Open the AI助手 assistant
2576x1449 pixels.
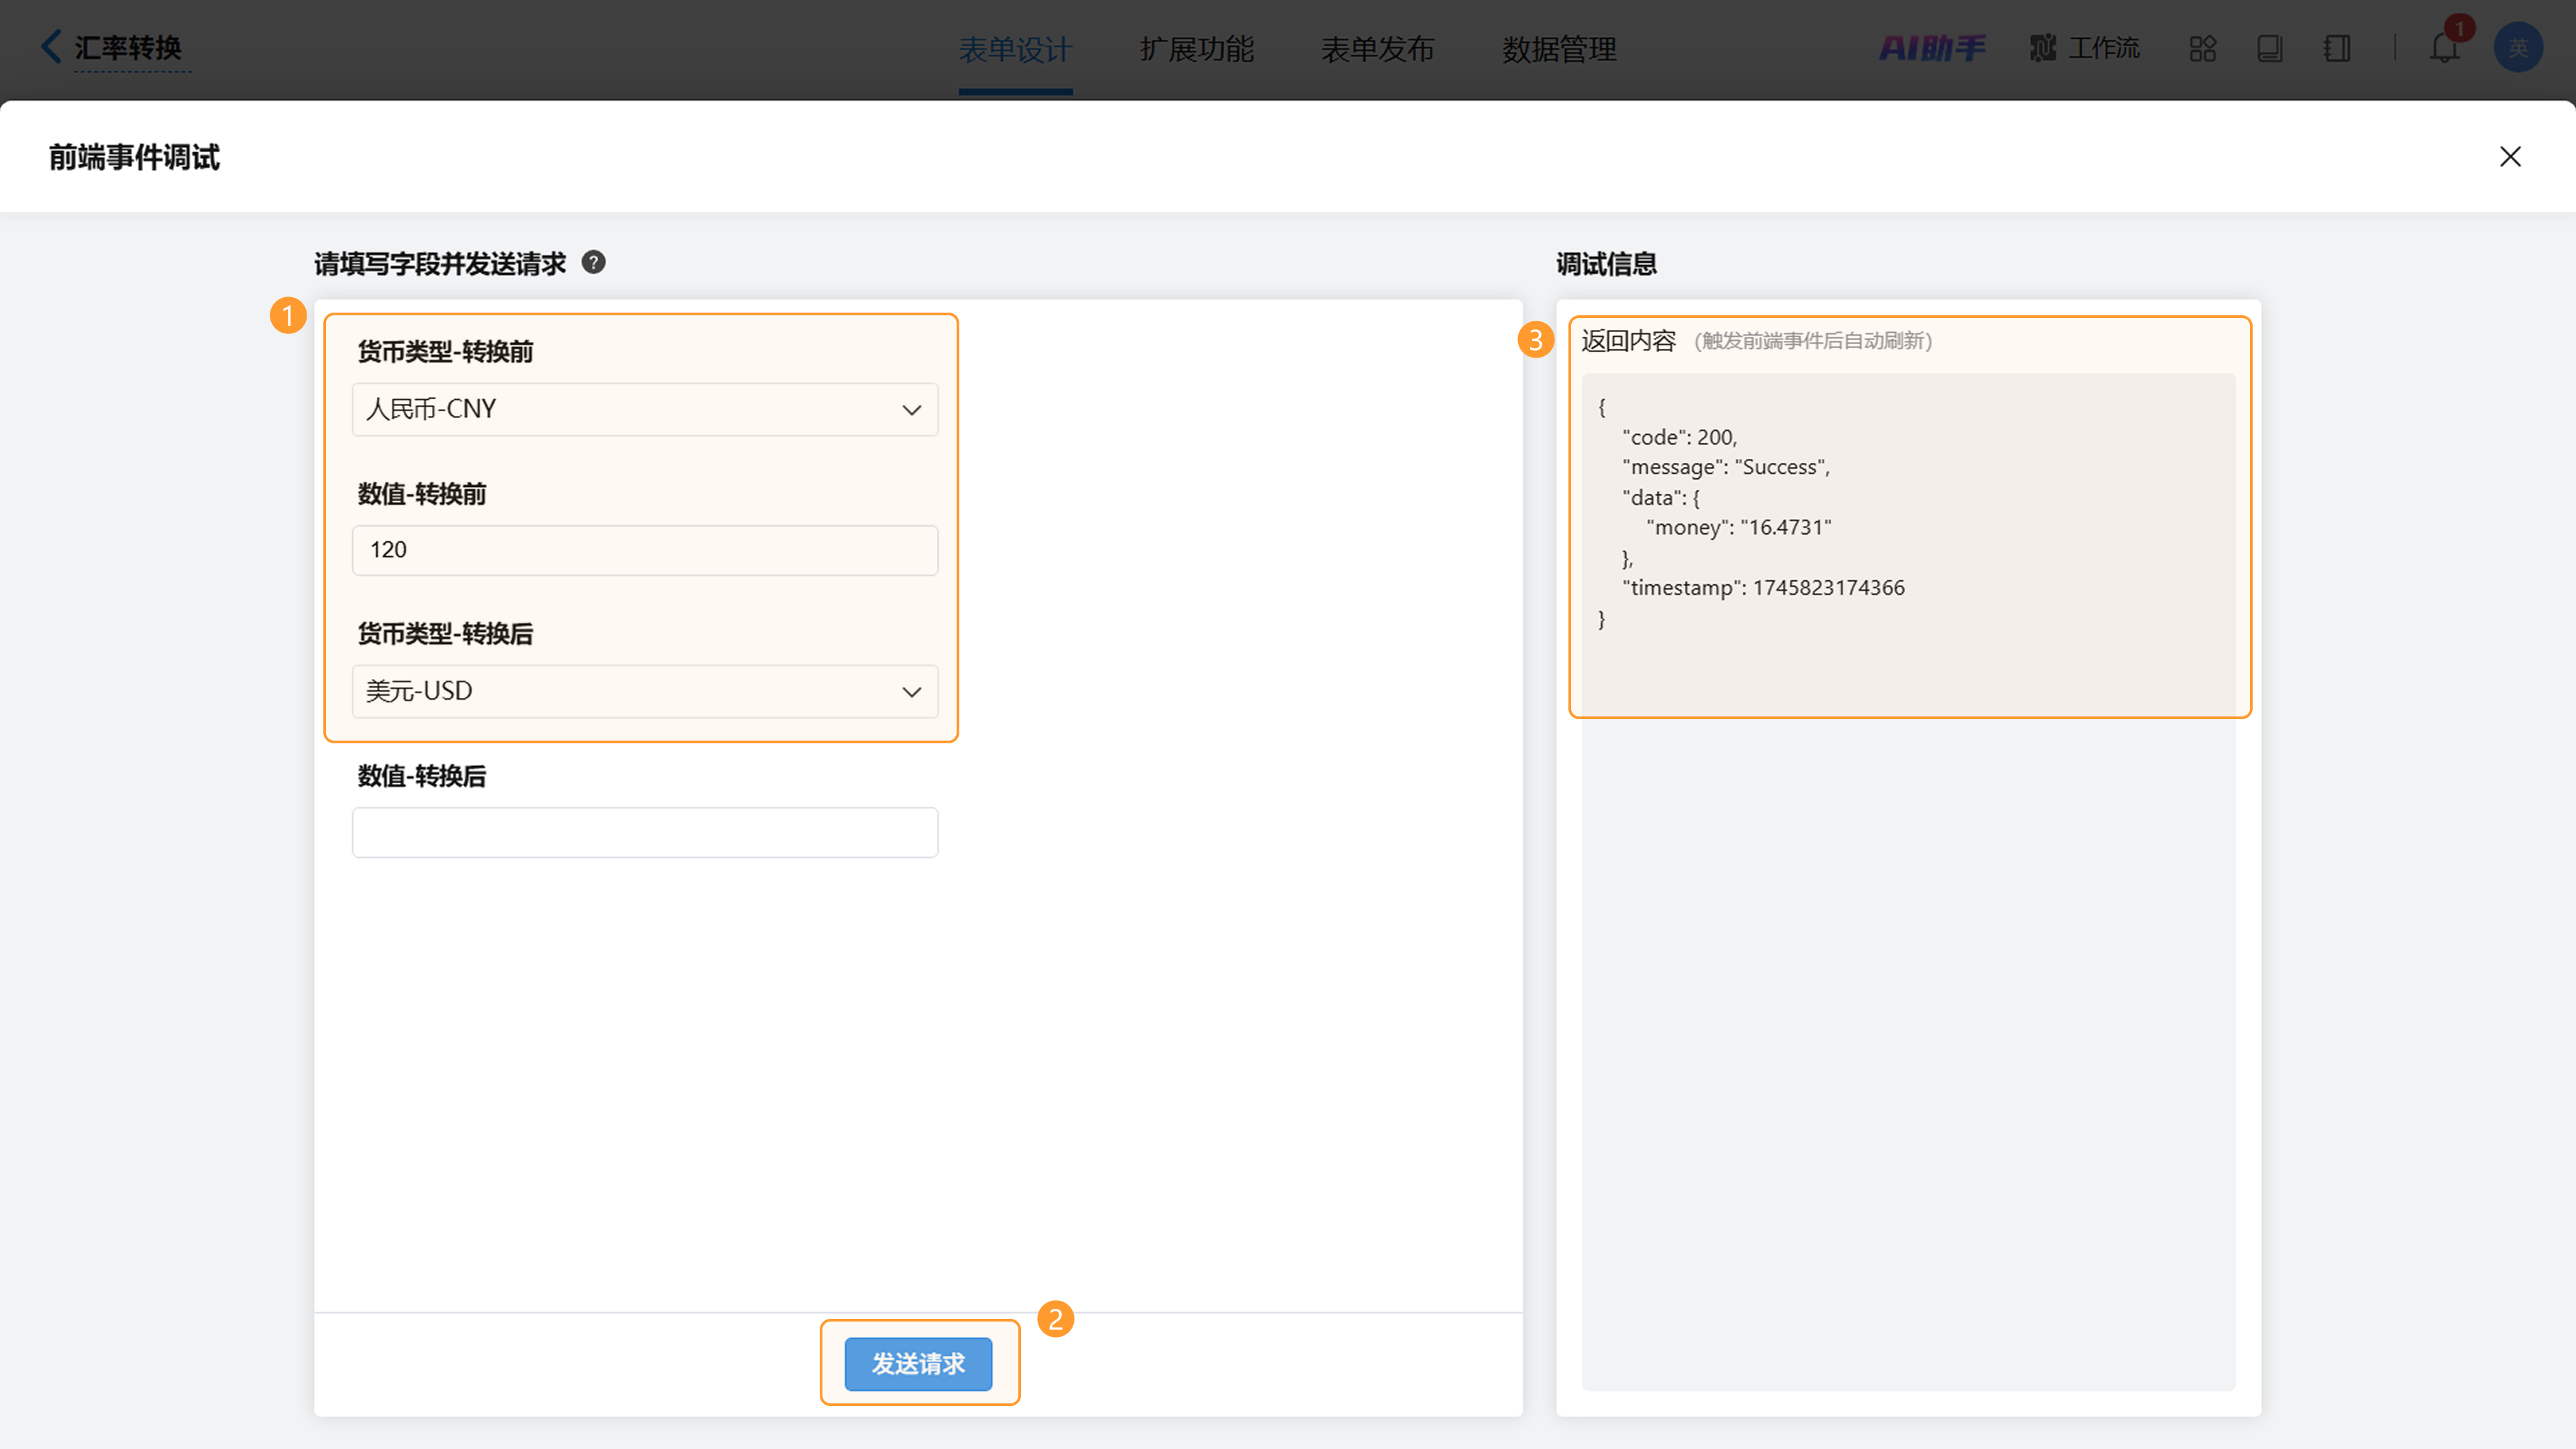tap(1931, 48)
